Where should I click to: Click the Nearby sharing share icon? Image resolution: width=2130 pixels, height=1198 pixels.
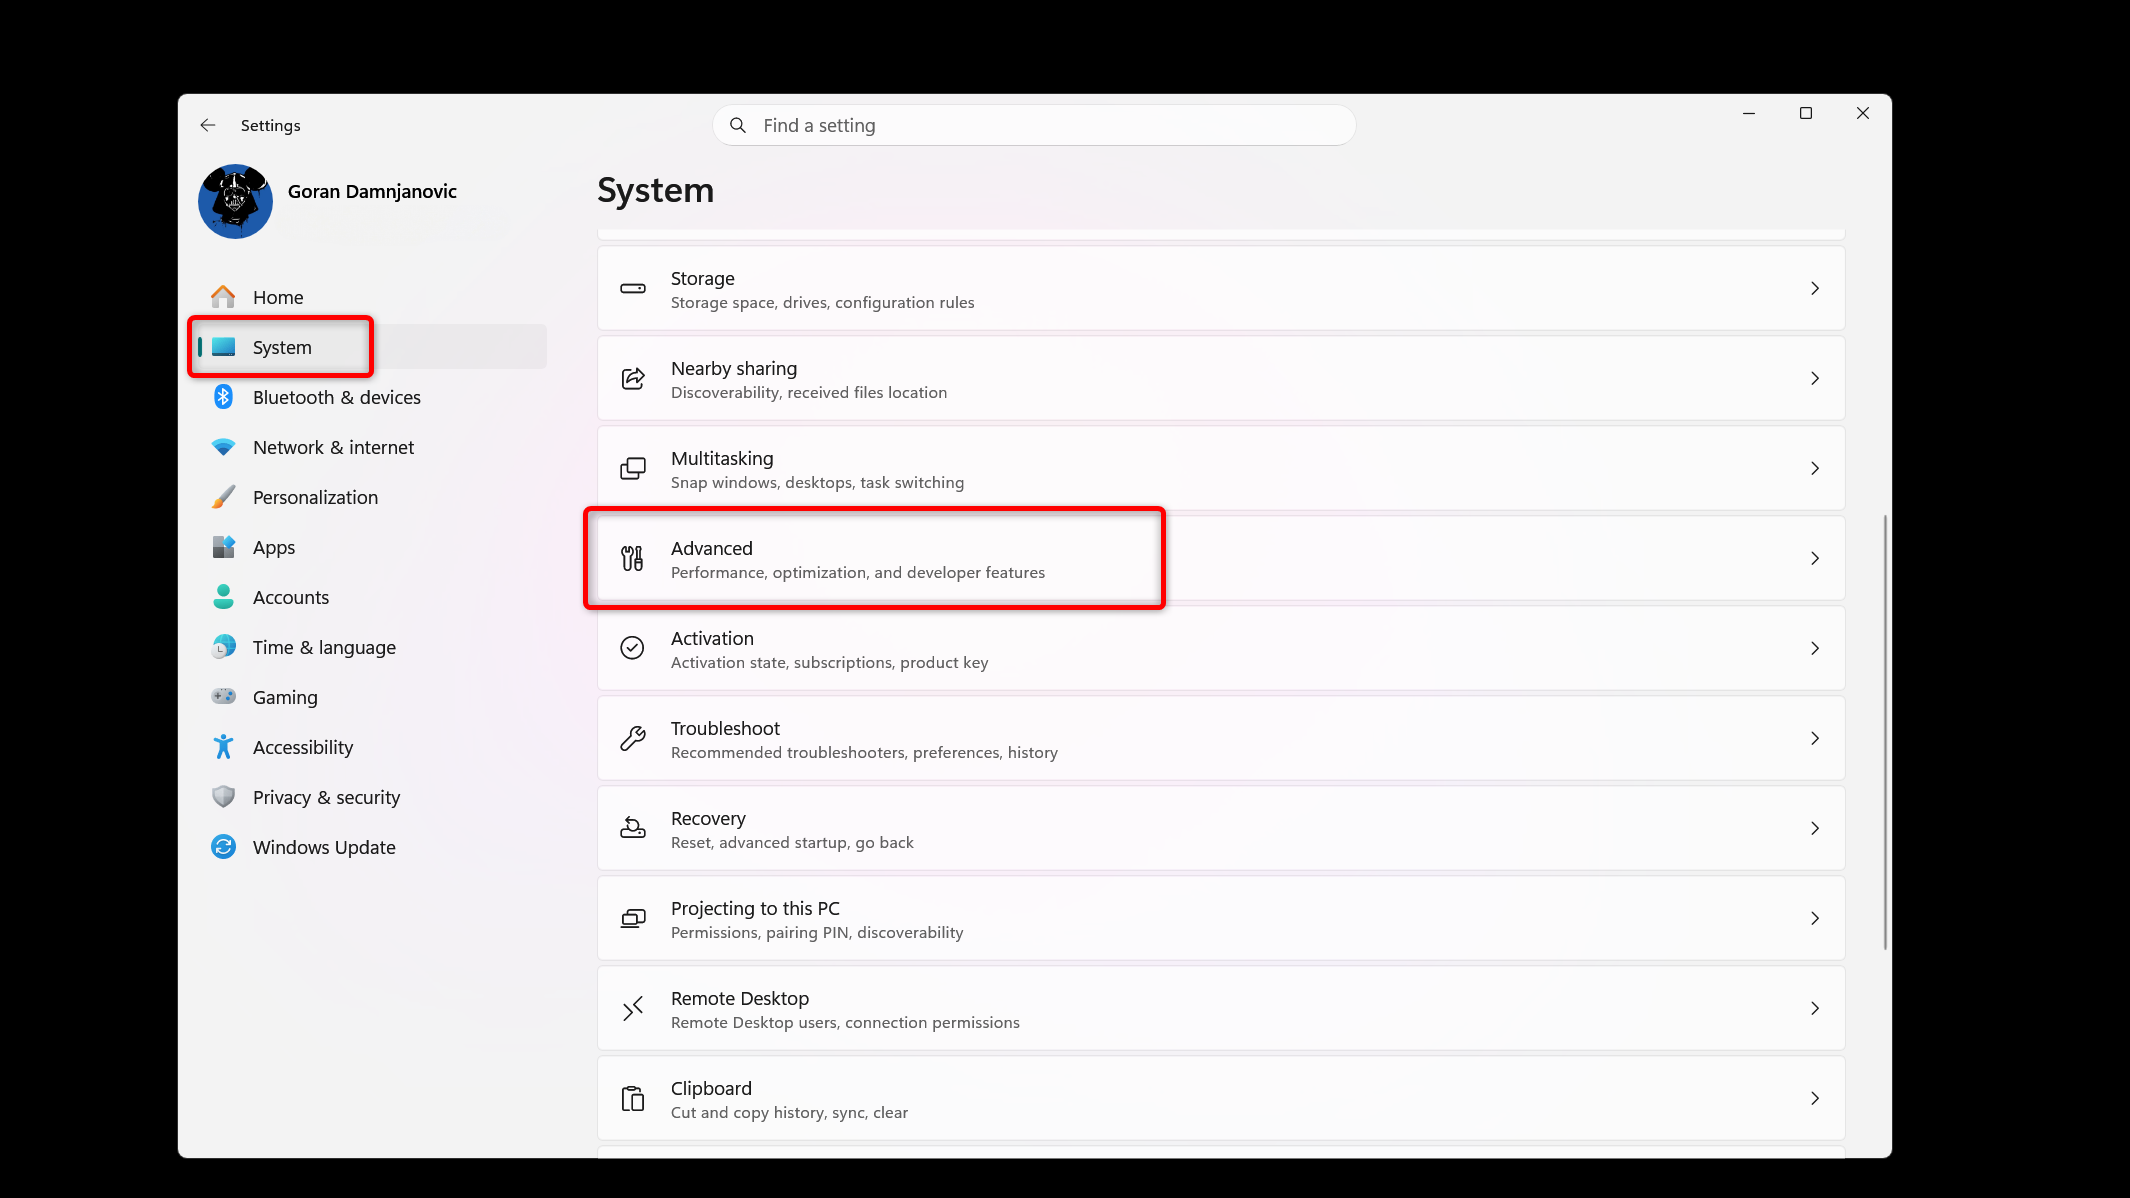tap(633, 378)
